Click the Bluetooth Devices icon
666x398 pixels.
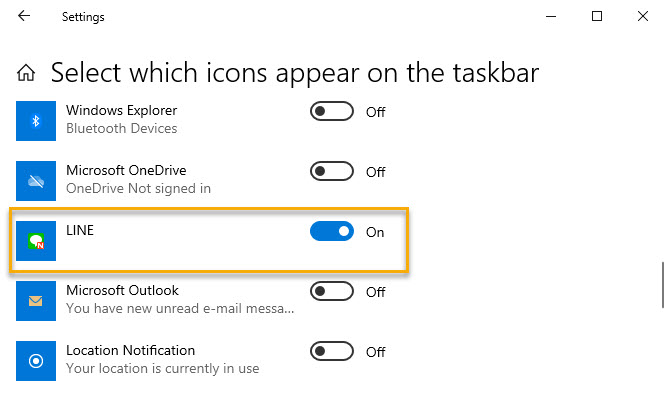[x=36, y=121]
